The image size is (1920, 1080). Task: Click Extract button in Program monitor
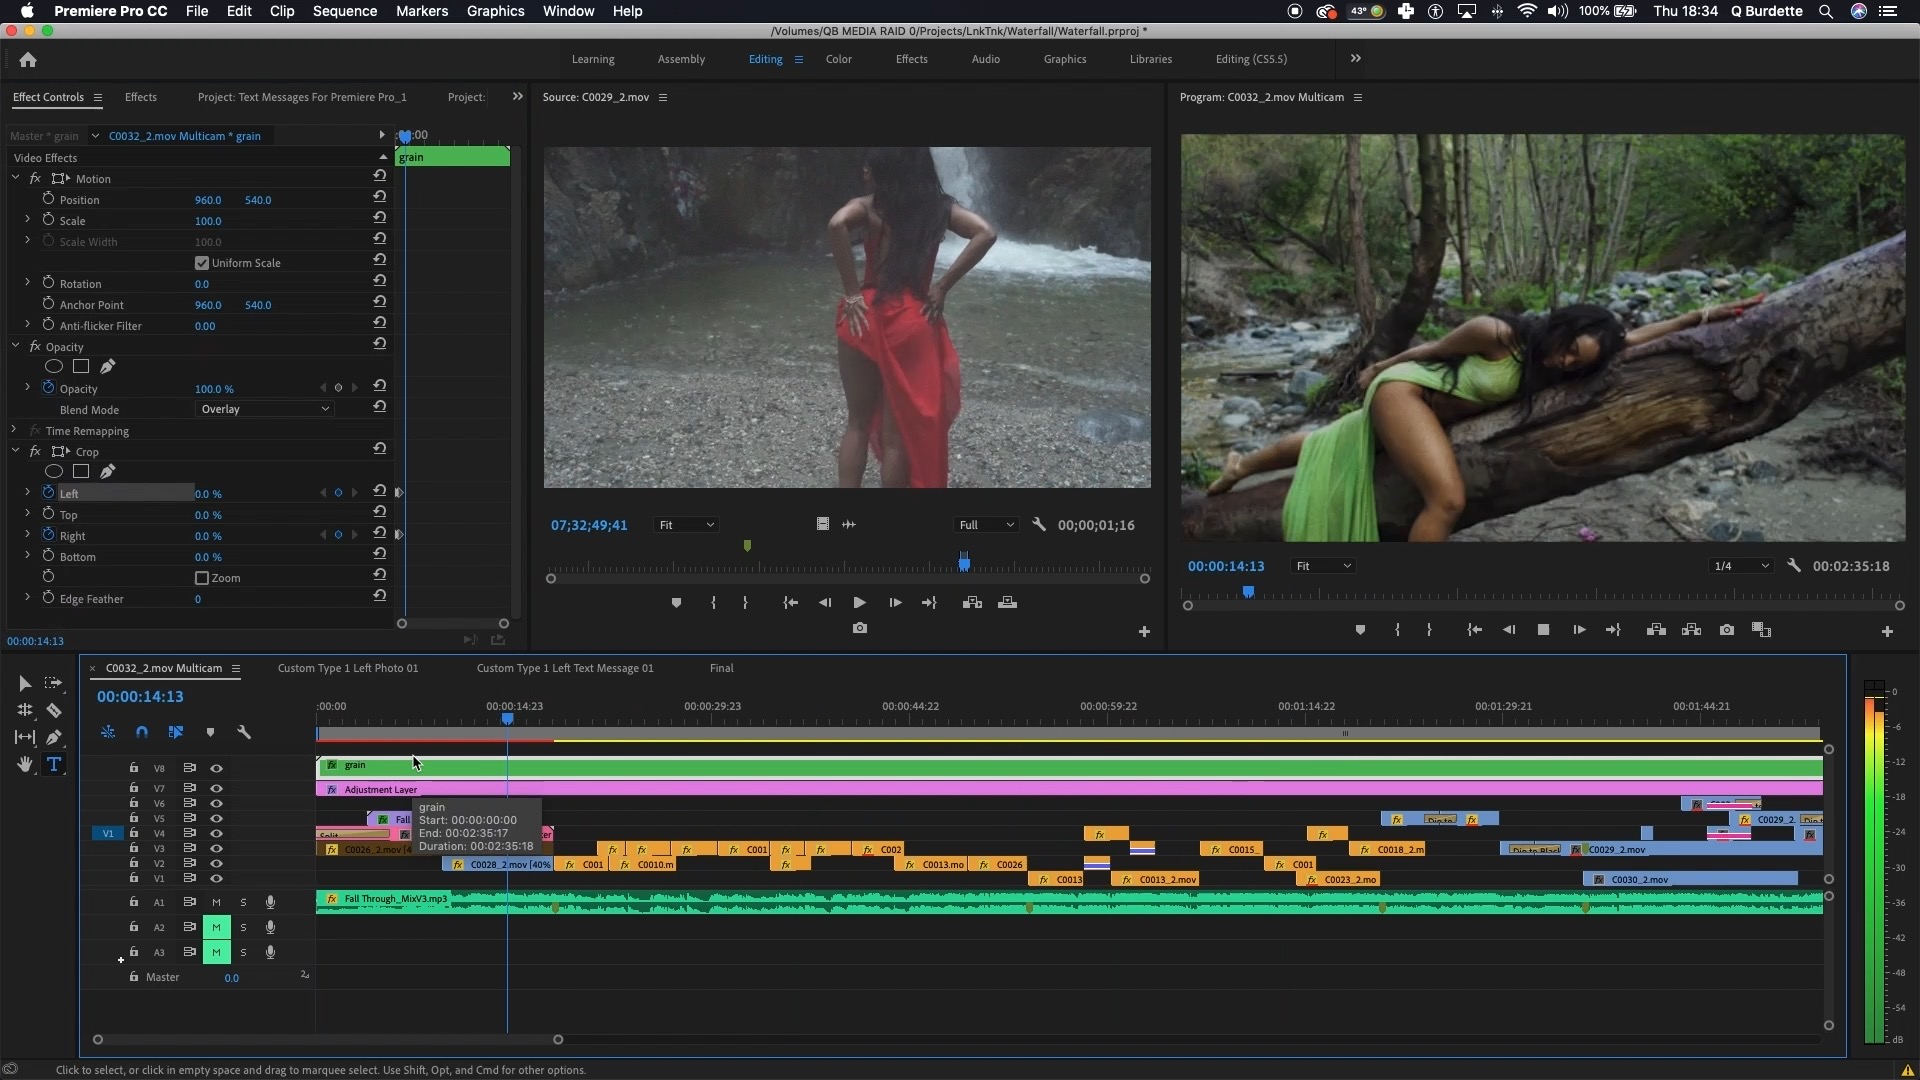[x=1692, y=630]
